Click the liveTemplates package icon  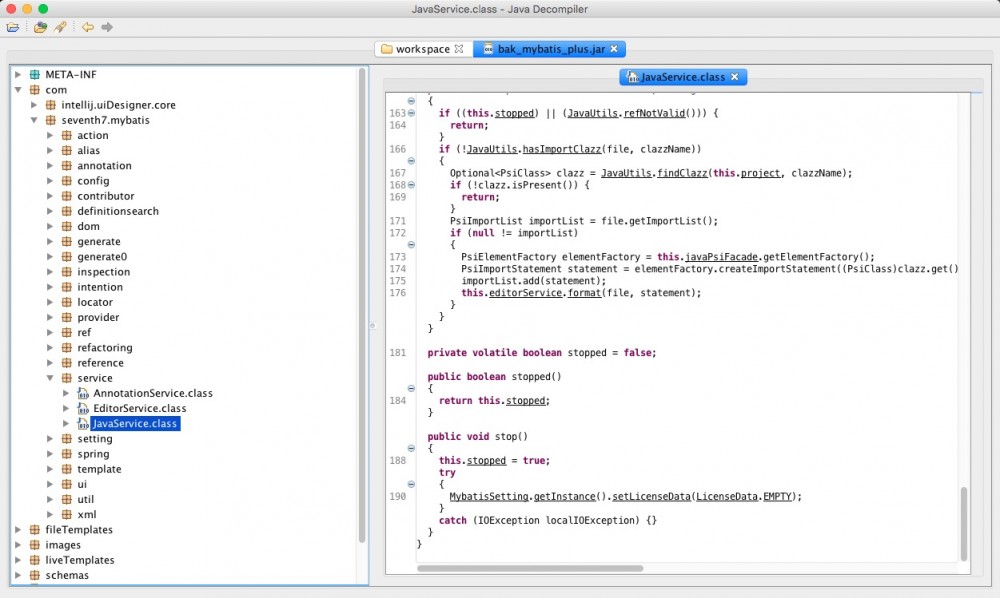(x=35, y=560)
